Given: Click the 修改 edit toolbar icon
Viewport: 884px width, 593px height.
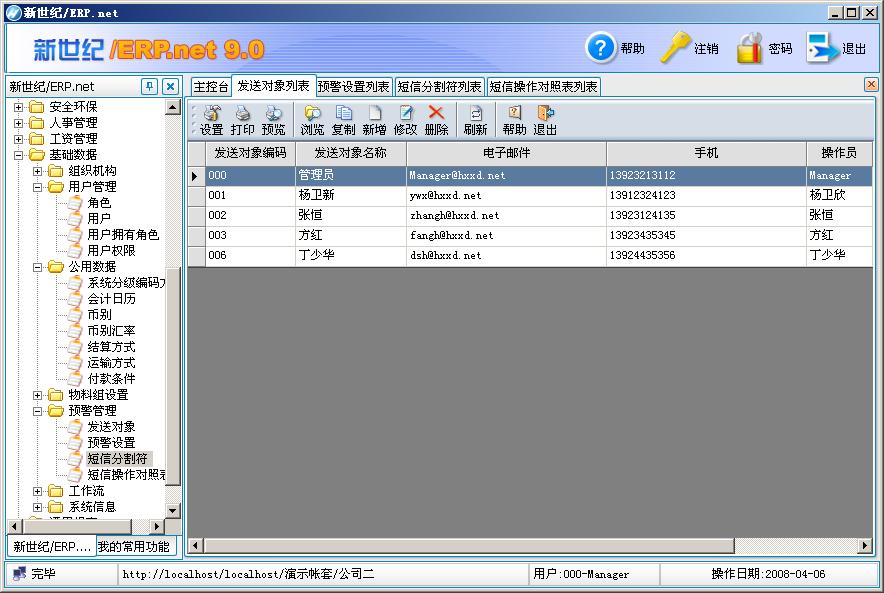Looking at the screenshot, I should tap(405, 121).
